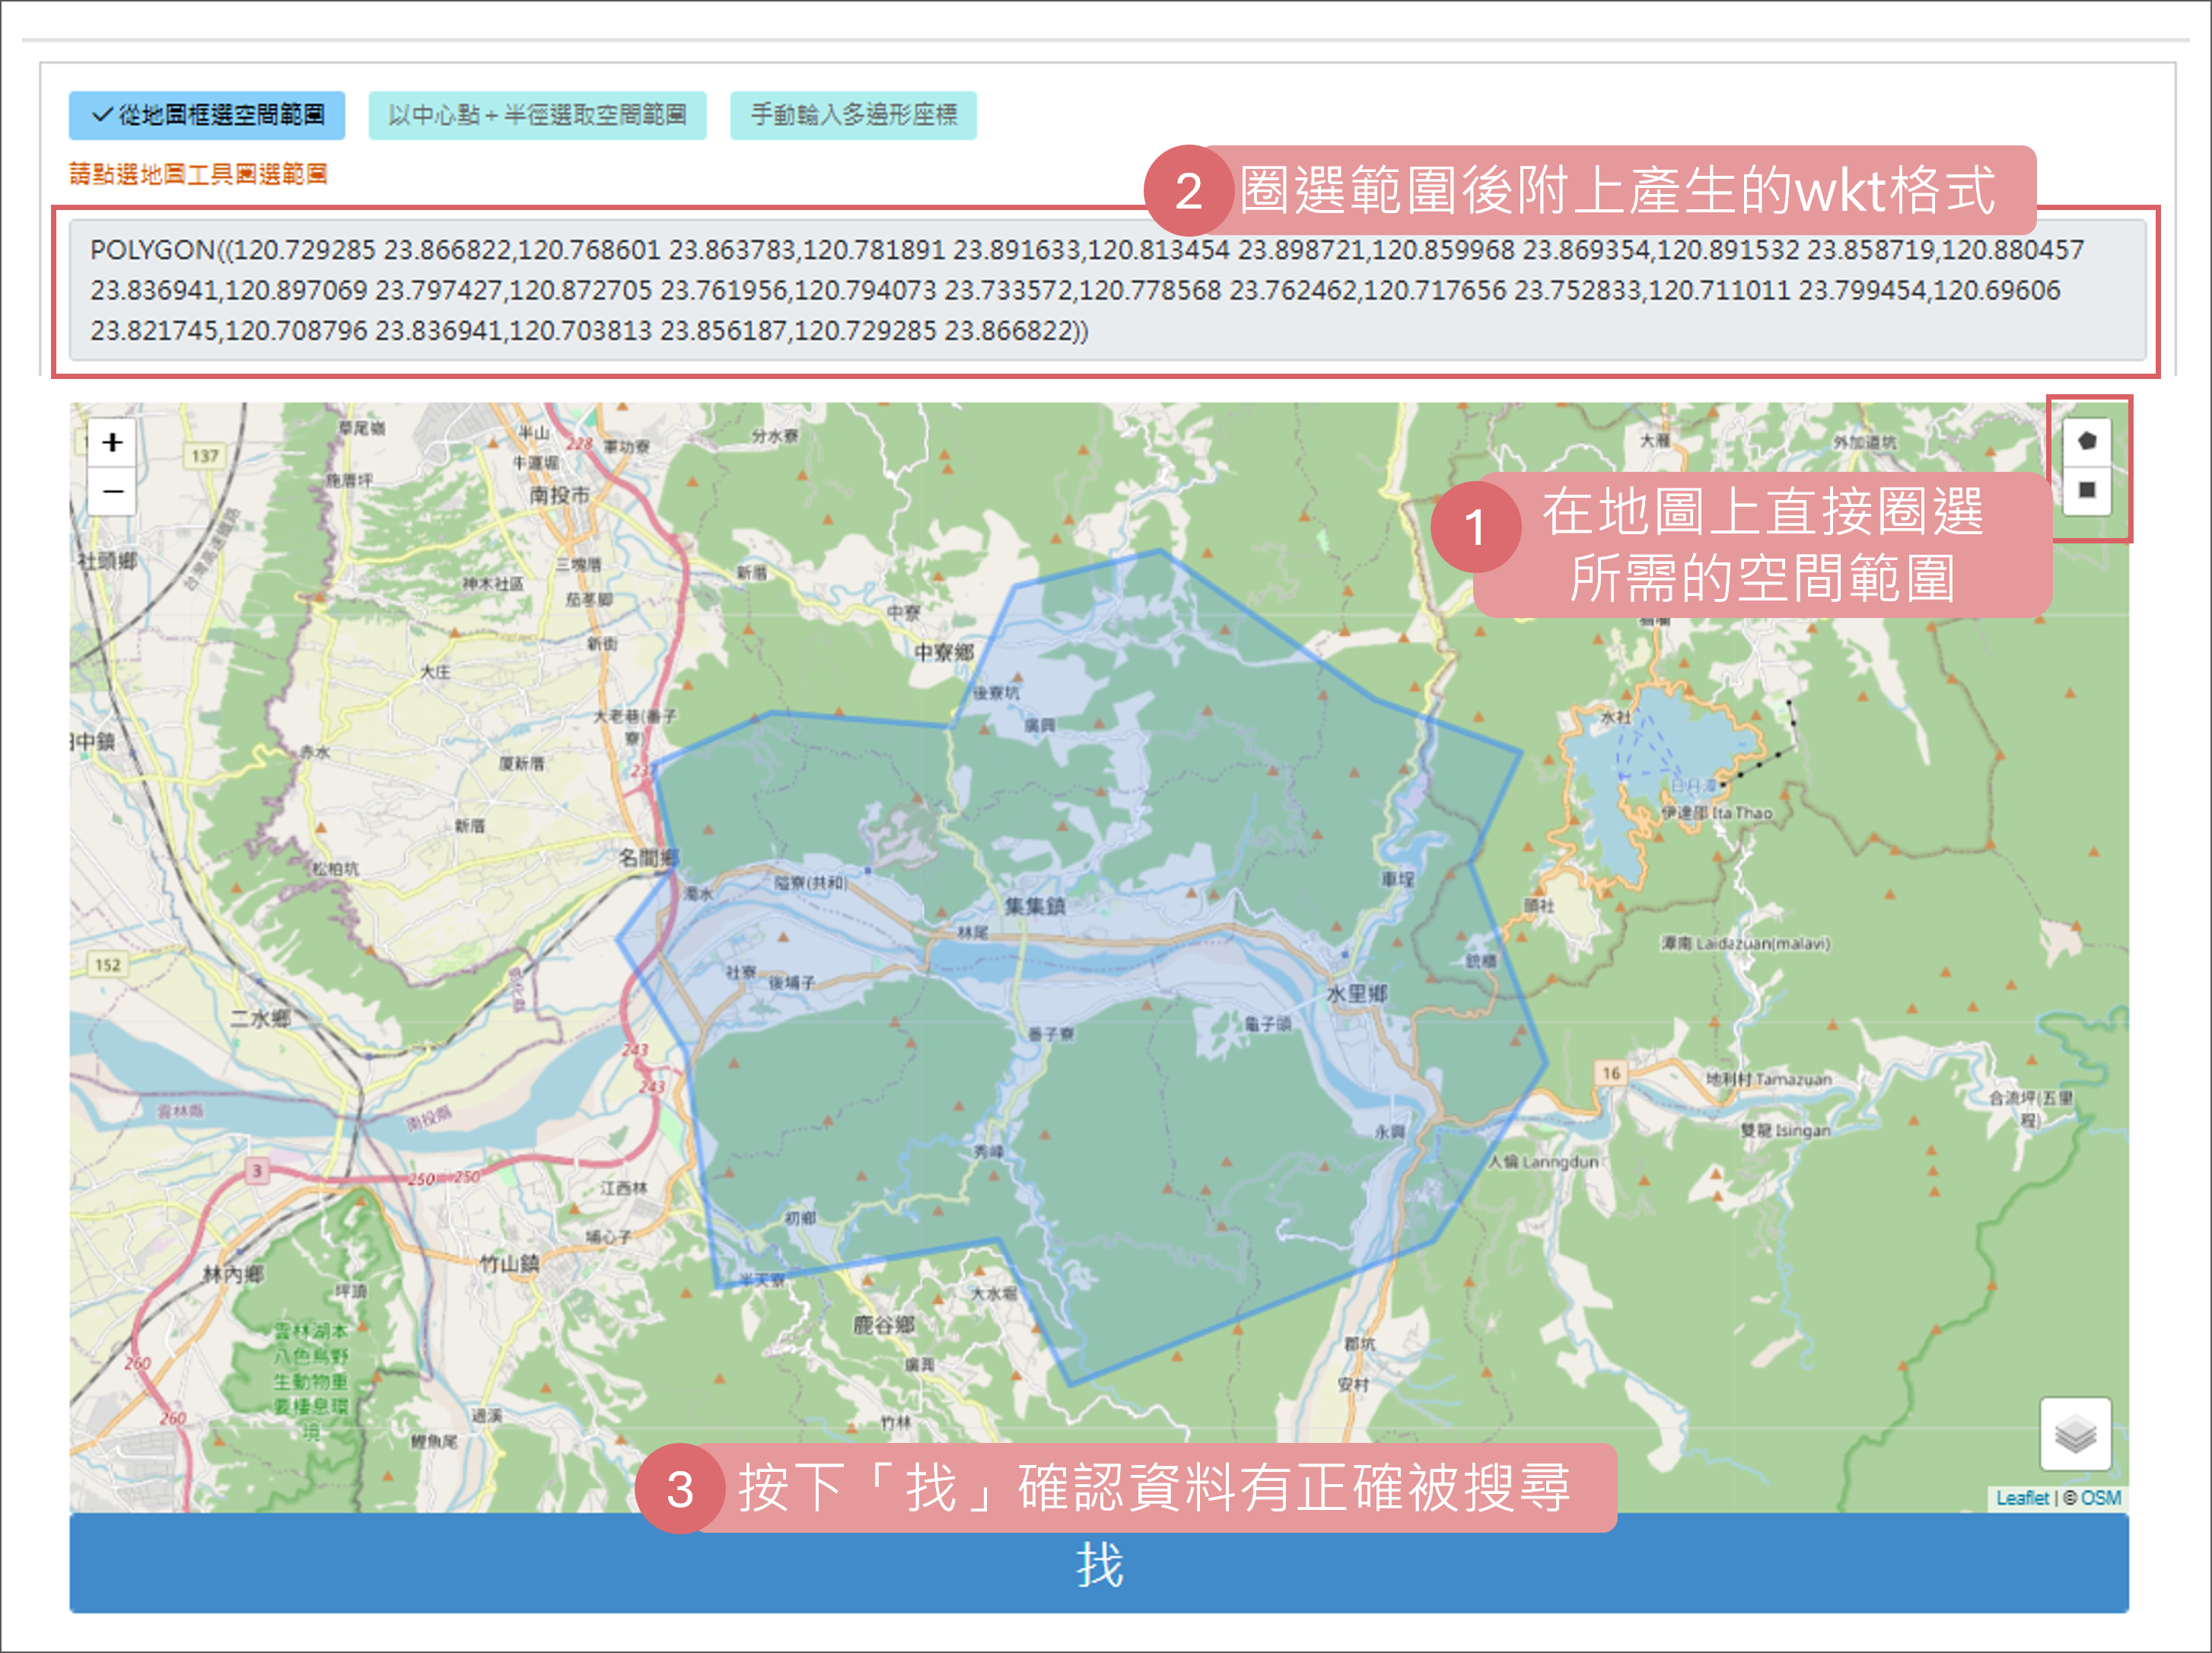Select the draw rectangle tool
This screenshot has width=2212, height=1653.
[x=2086, y=489]
